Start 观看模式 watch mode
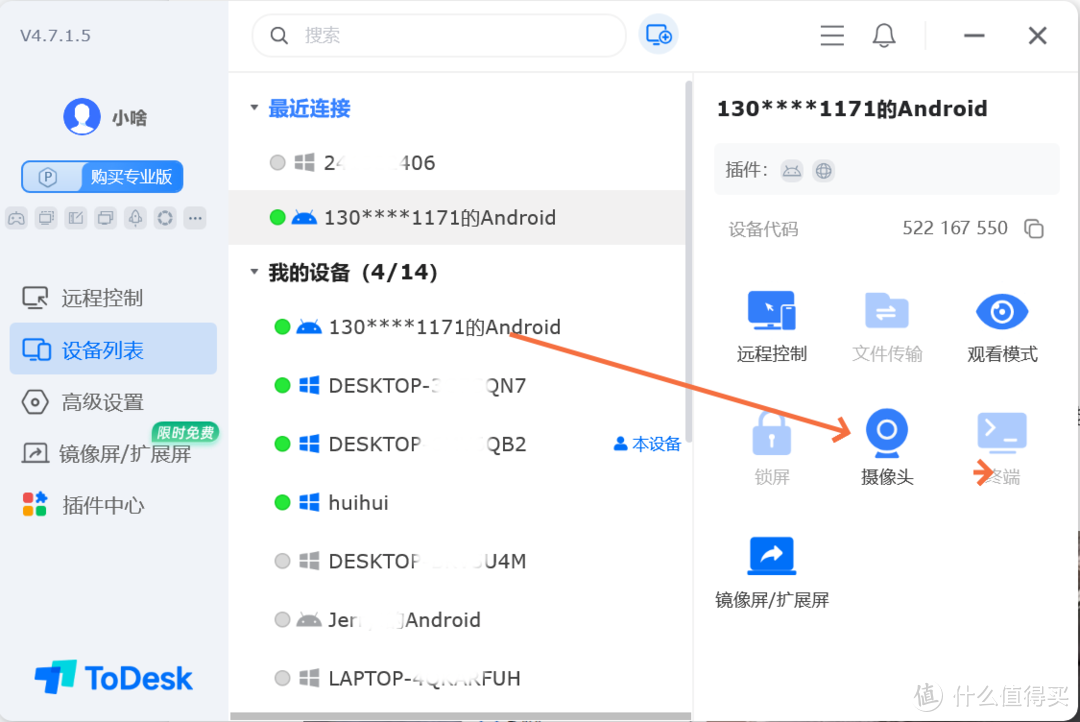1080x722 pixels. (1002, 327)
